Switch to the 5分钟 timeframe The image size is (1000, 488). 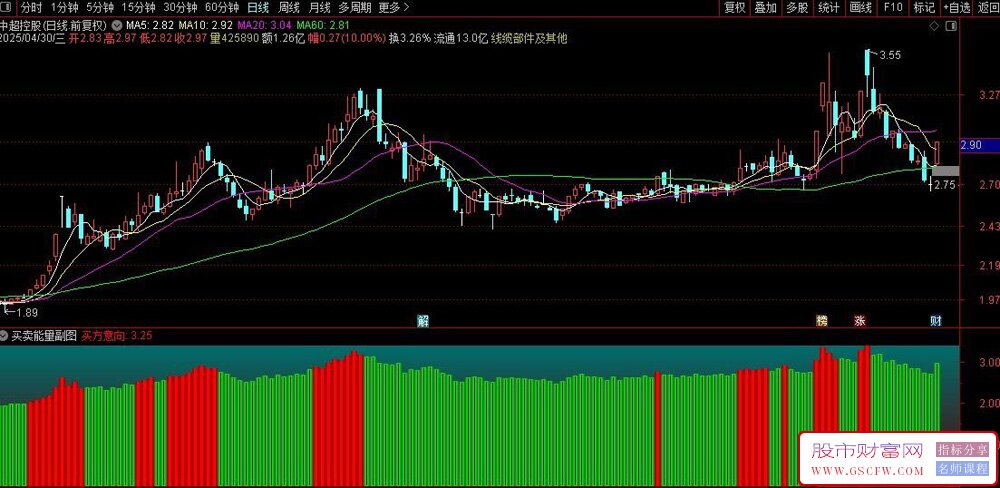tap(100, 8)
